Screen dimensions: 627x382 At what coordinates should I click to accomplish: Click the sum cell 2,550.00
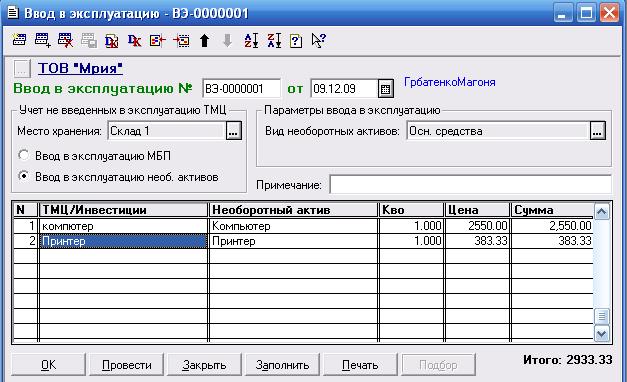(552, 226)
